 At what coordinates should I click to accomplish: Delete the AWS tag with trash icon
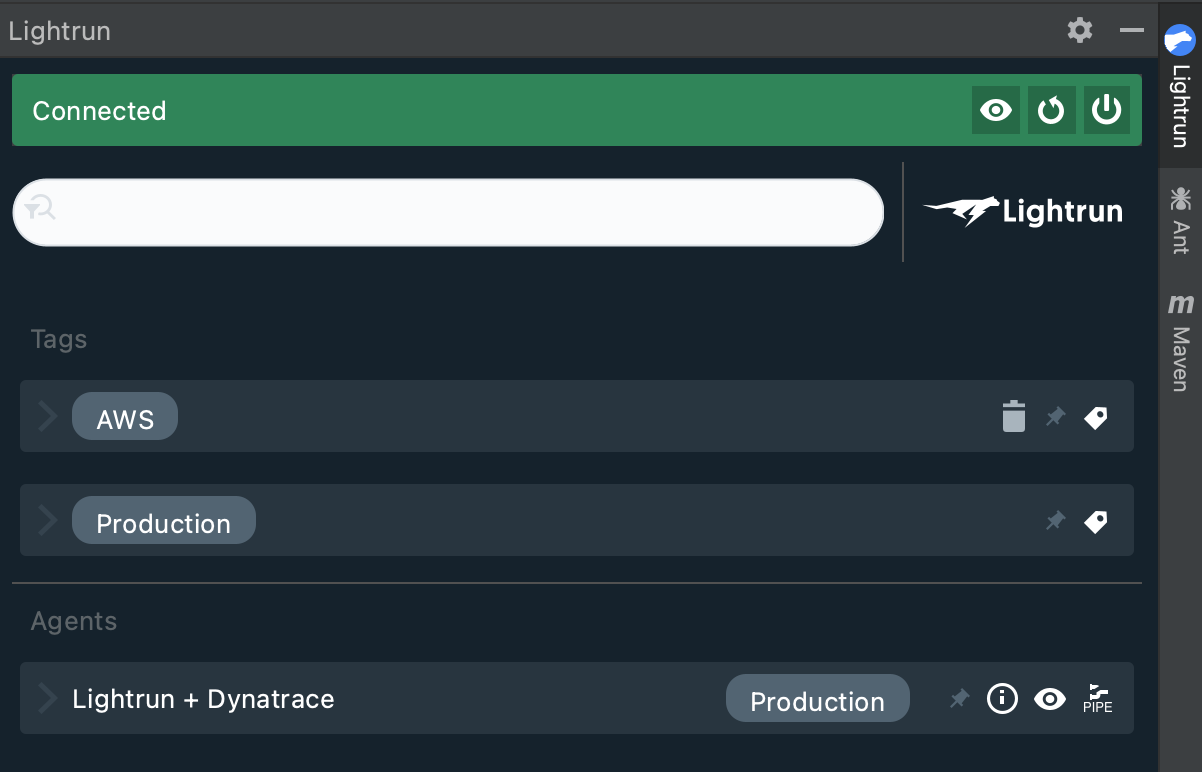tap(1014, 417)
